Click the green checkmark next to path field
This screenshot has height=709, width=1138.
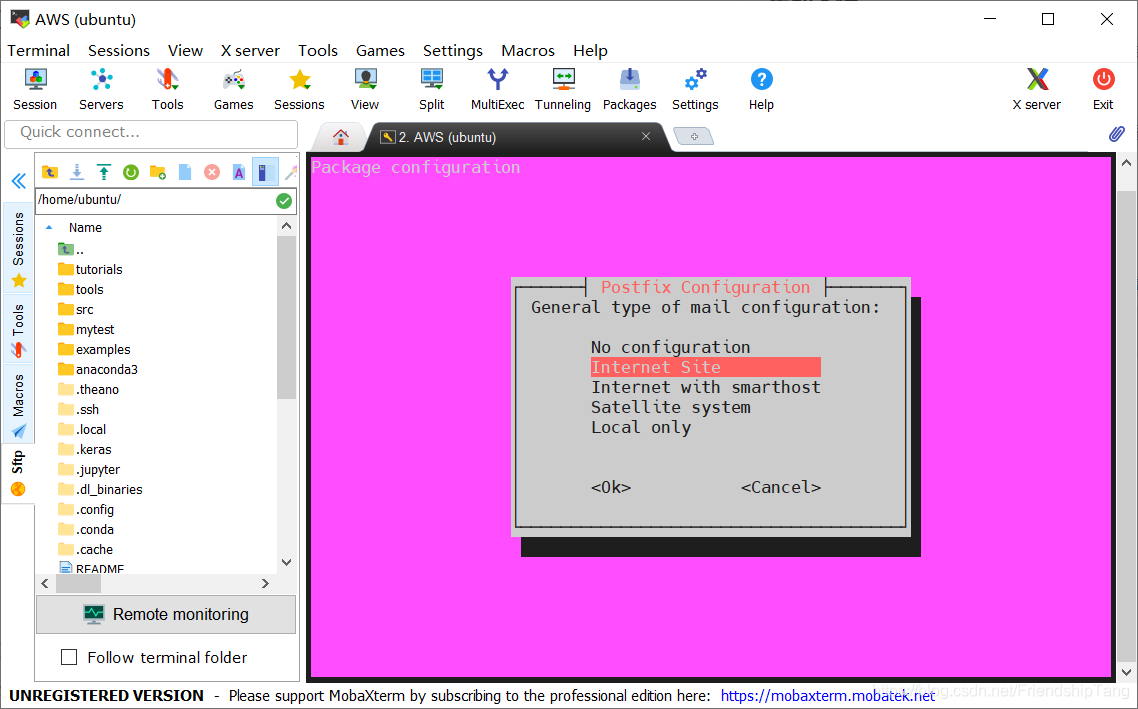284,201
